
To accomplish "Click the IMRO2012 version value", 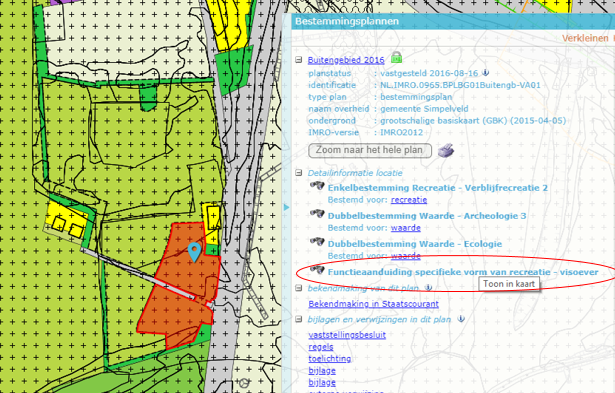I will click(402, 132).
